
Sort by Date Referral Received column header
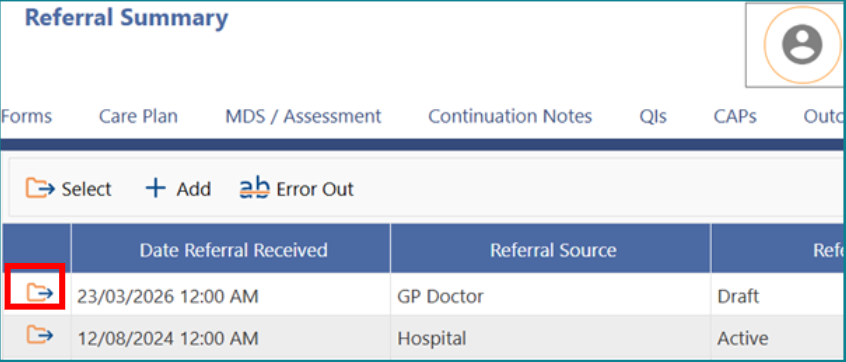233,250
